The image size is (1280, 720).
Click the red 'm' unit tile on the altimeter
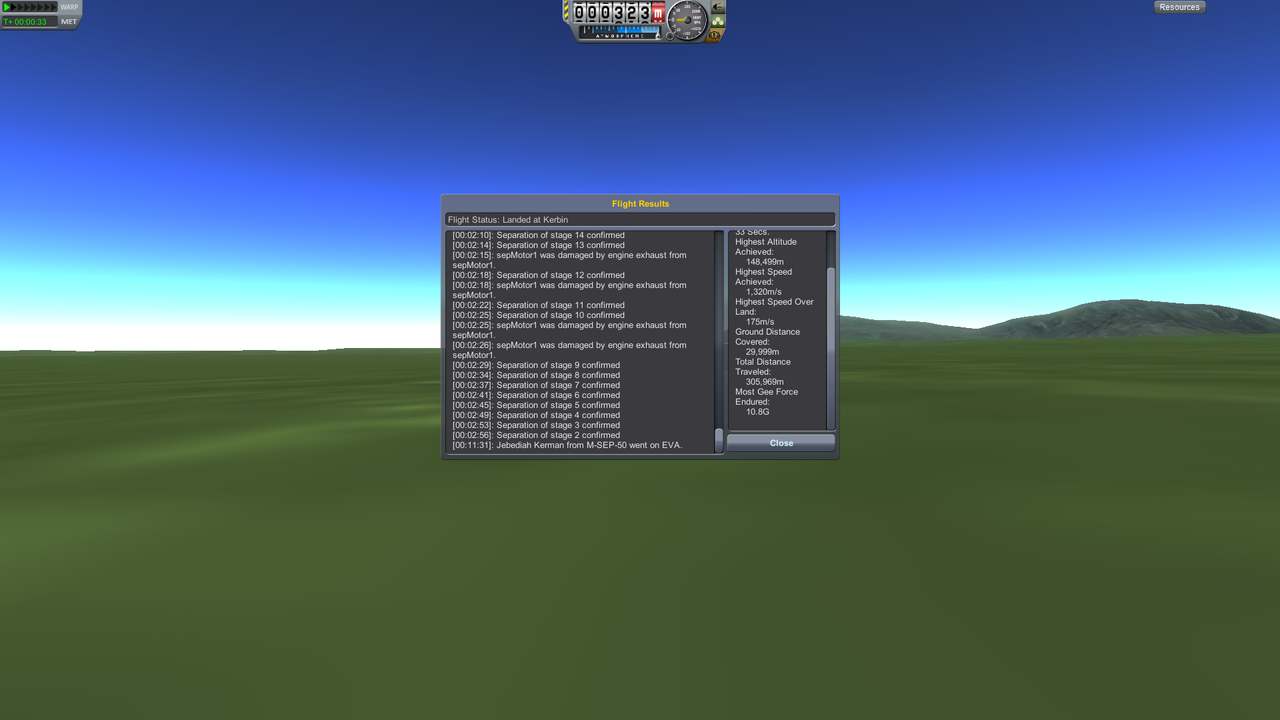coord(658,13)
